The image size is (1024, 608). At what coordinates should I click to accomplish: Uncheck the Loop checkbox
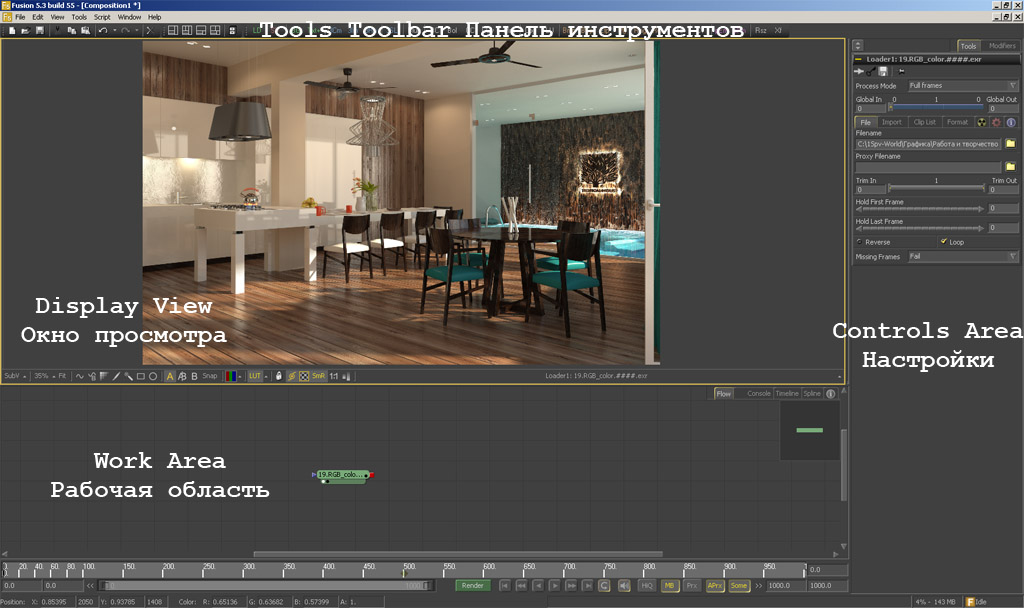[943, 242]
